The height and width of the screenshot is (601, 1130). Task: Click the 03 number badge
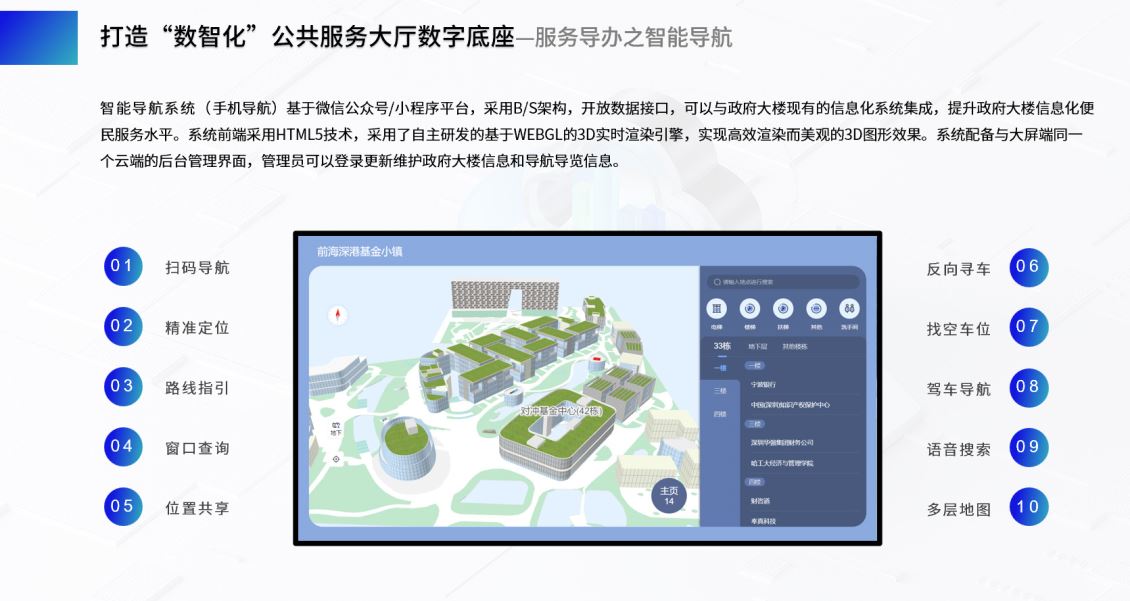(x=123, y=386)
